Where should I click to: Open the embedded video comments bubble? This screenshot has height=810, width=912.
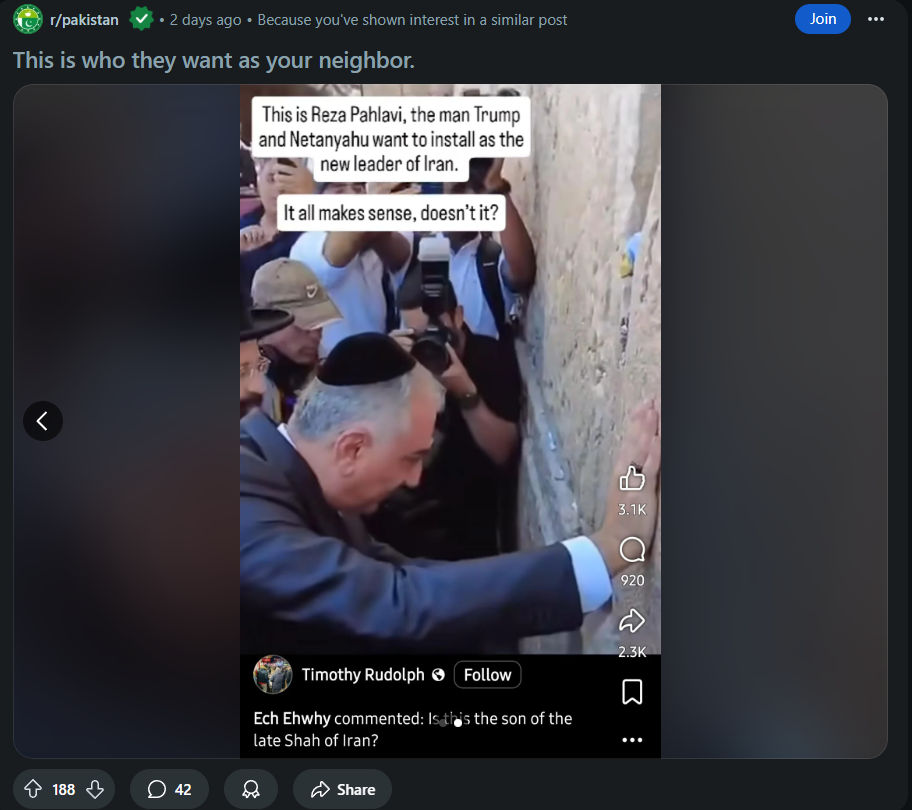pyautogui.click(x=632, y=549)
